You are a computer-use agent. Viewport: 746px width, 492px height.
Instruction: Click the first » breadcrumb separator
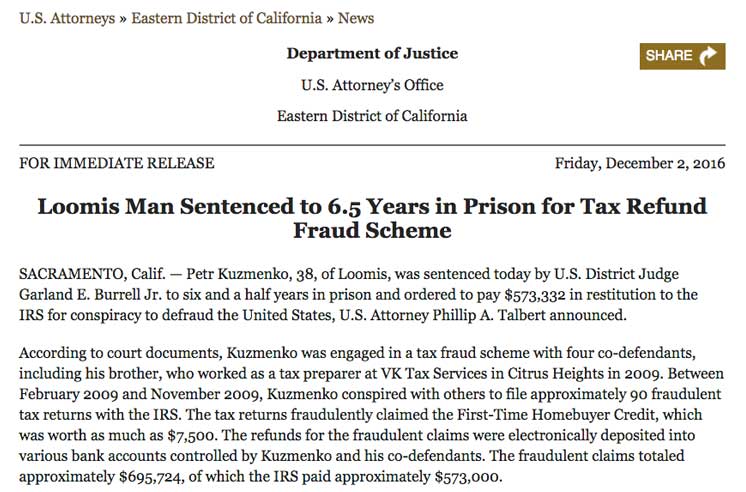(x=123, y=20)
